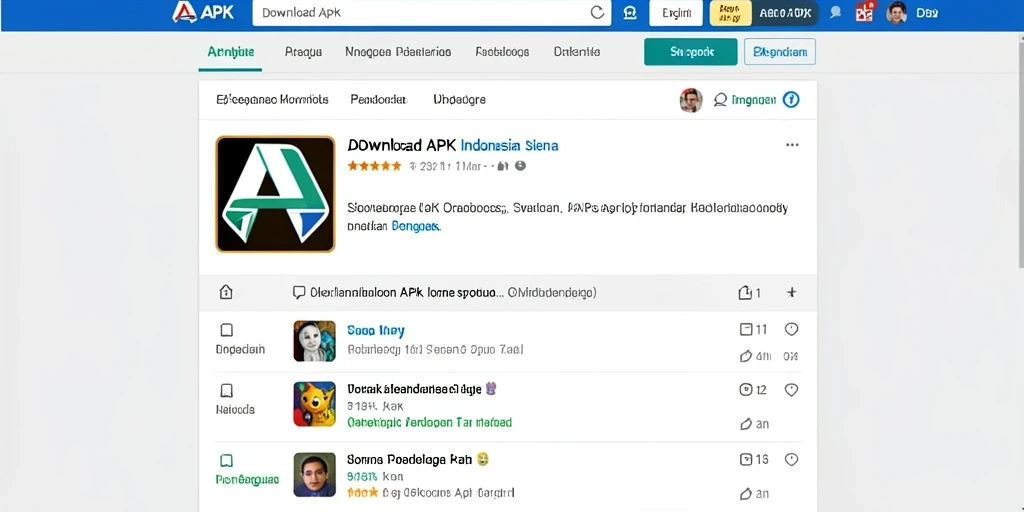Click the circle icon in Sooa Iney row
The width and height of the screenshot is (1024, 512).
792,330
